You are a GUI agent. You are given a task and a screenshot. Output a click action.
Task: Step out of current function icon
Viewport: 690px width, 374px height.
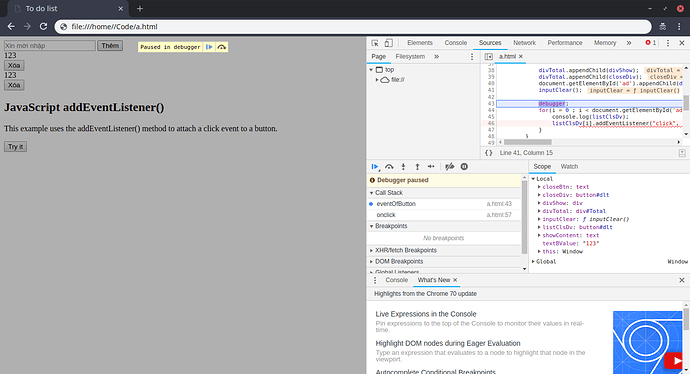[417, 167]
